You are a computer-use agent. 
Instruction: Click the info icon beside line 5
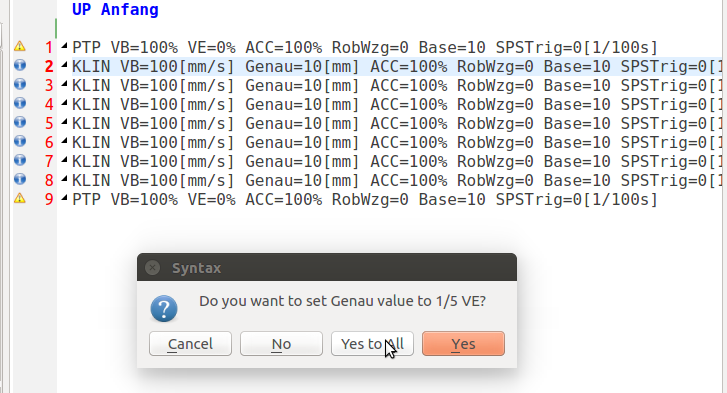[x=19, y=122]
